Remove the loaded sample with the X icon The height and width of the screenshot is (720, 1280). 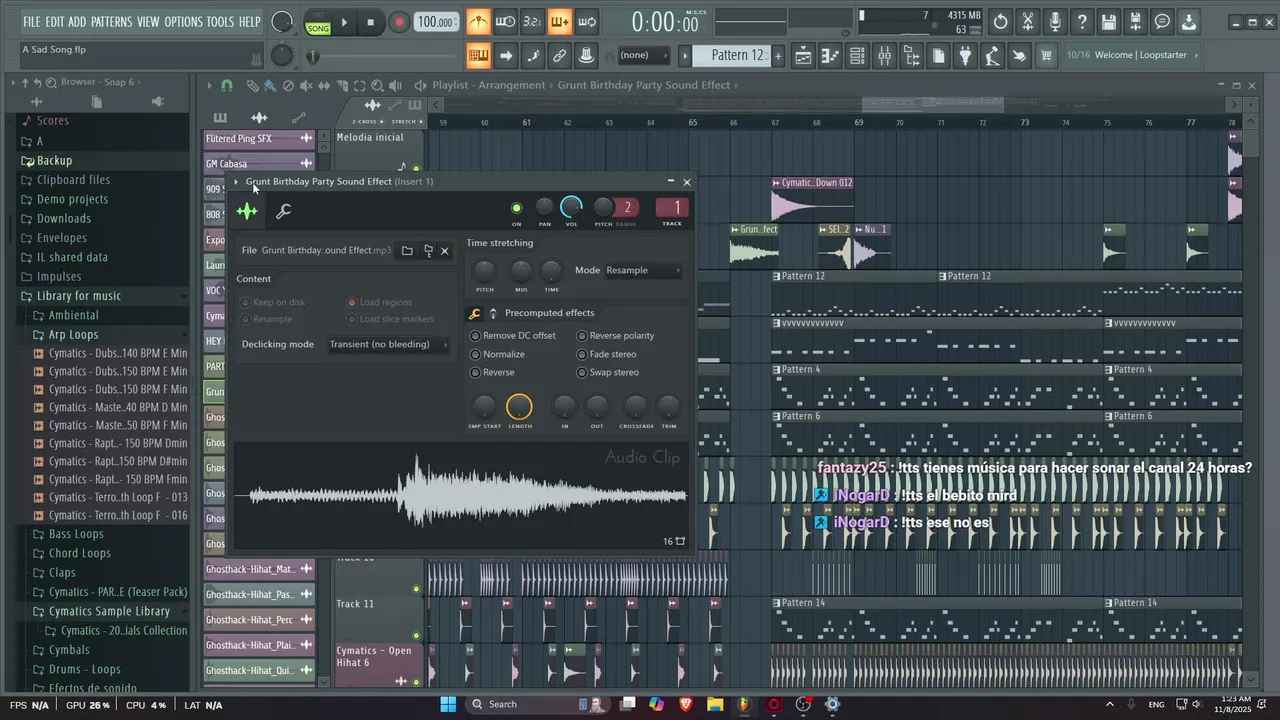pyautogui.click(x=445, y=251)
